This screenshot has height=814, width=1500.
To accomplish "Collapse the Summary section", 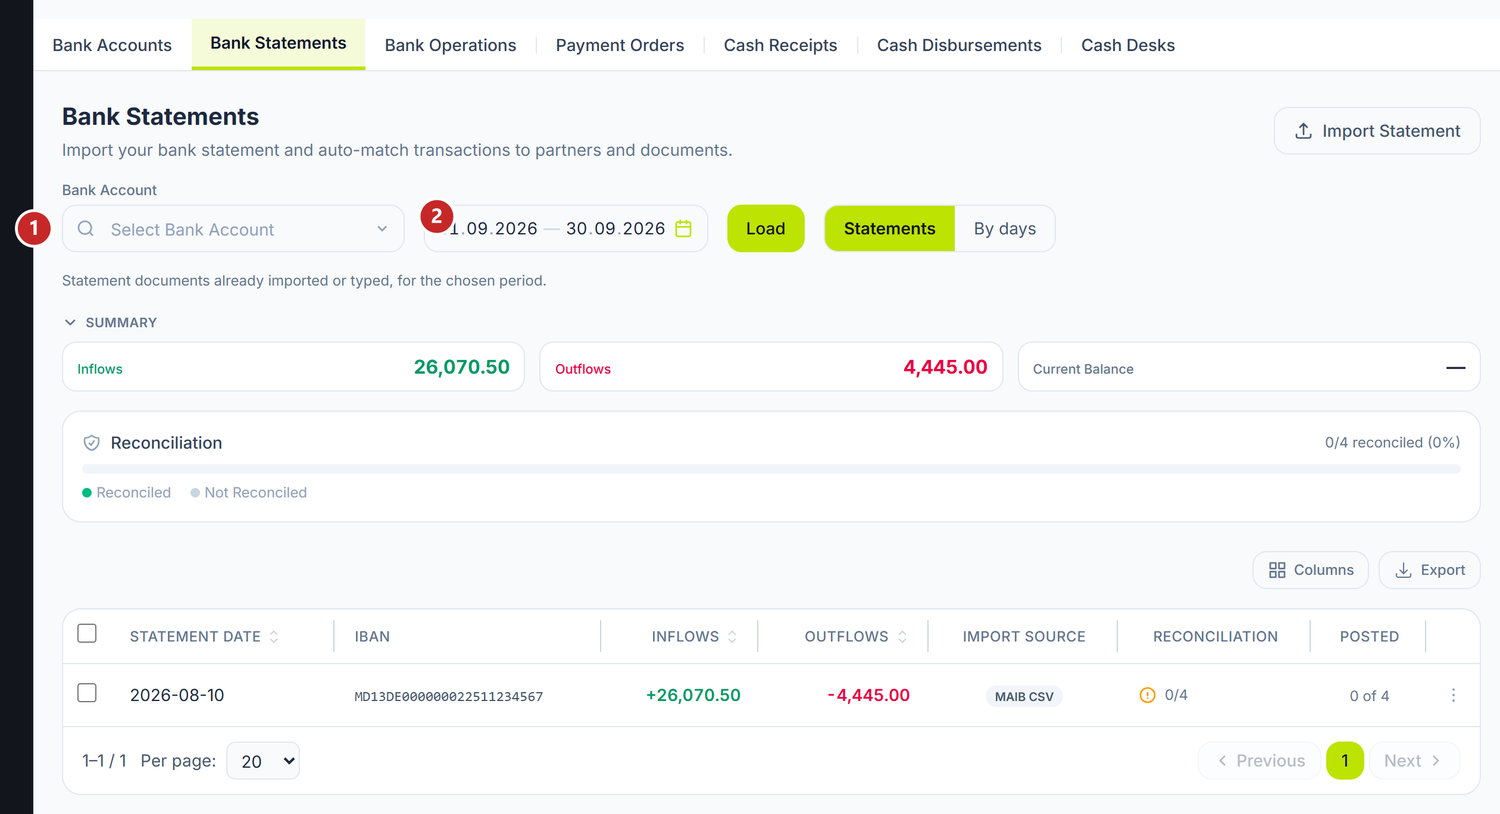I will click(111, 323).
